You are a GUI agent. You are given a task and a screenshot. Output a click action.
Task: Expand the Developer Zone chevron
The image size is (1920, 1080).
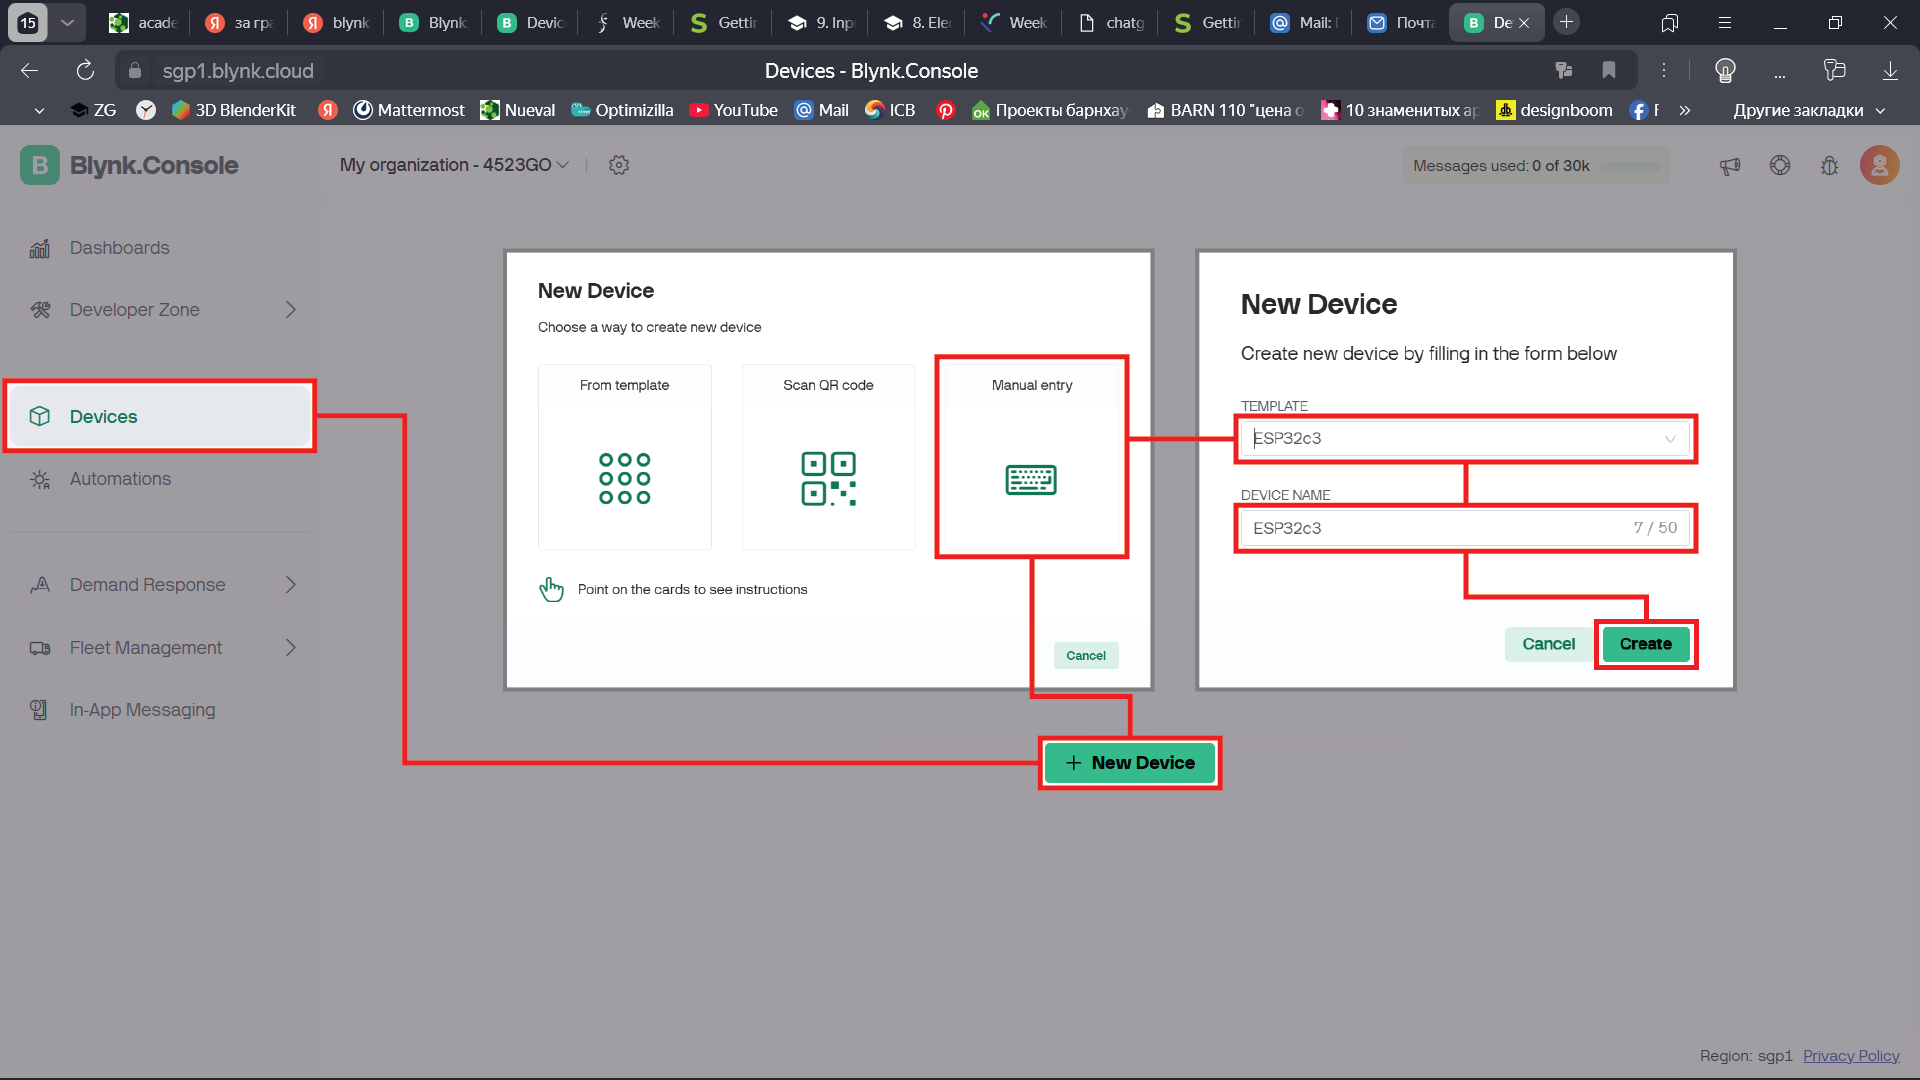pos(291,310)
